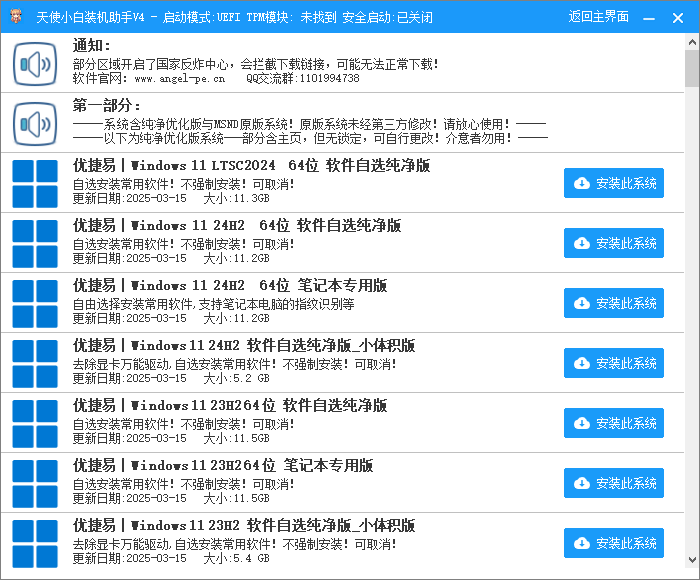Click Windows logo of LTSC2024 entry
700x580 pixels.
35,184
